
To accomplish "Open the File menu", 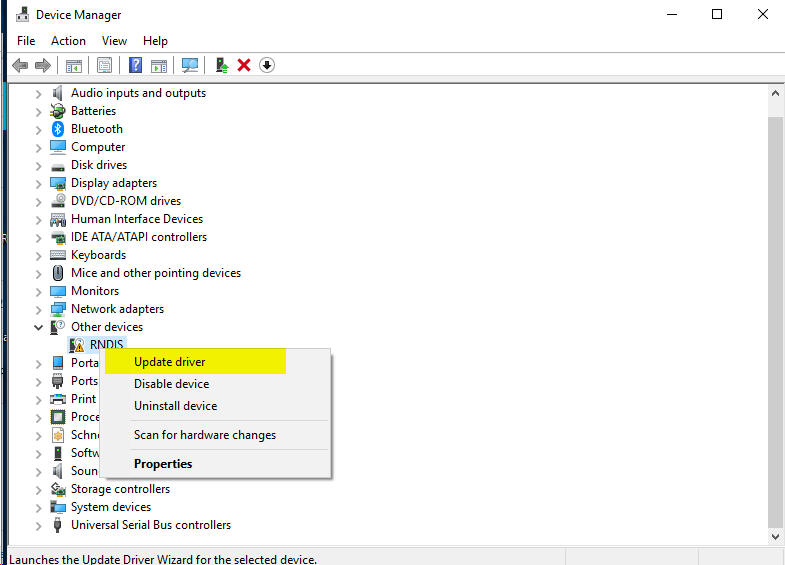I will pyautogui.click(x=26, y=41).
